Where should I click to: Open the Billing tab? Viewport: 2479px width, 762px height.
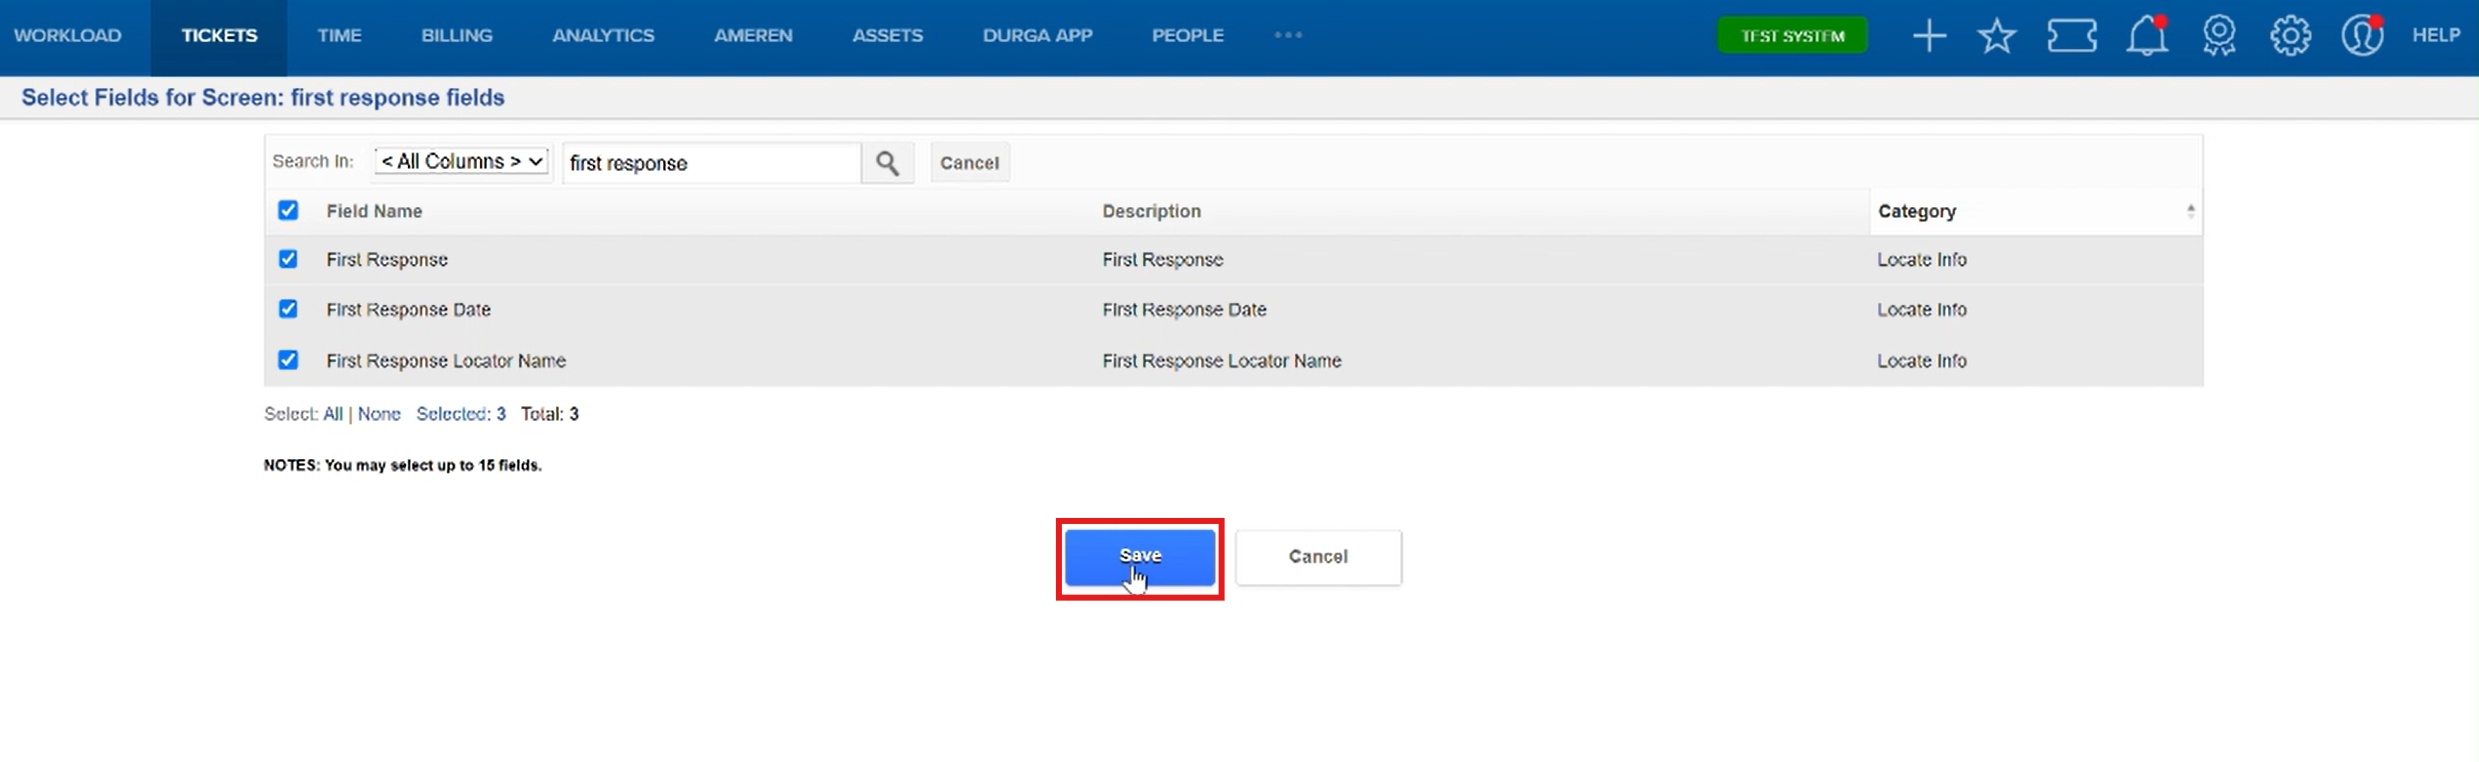tap(457, 35)
